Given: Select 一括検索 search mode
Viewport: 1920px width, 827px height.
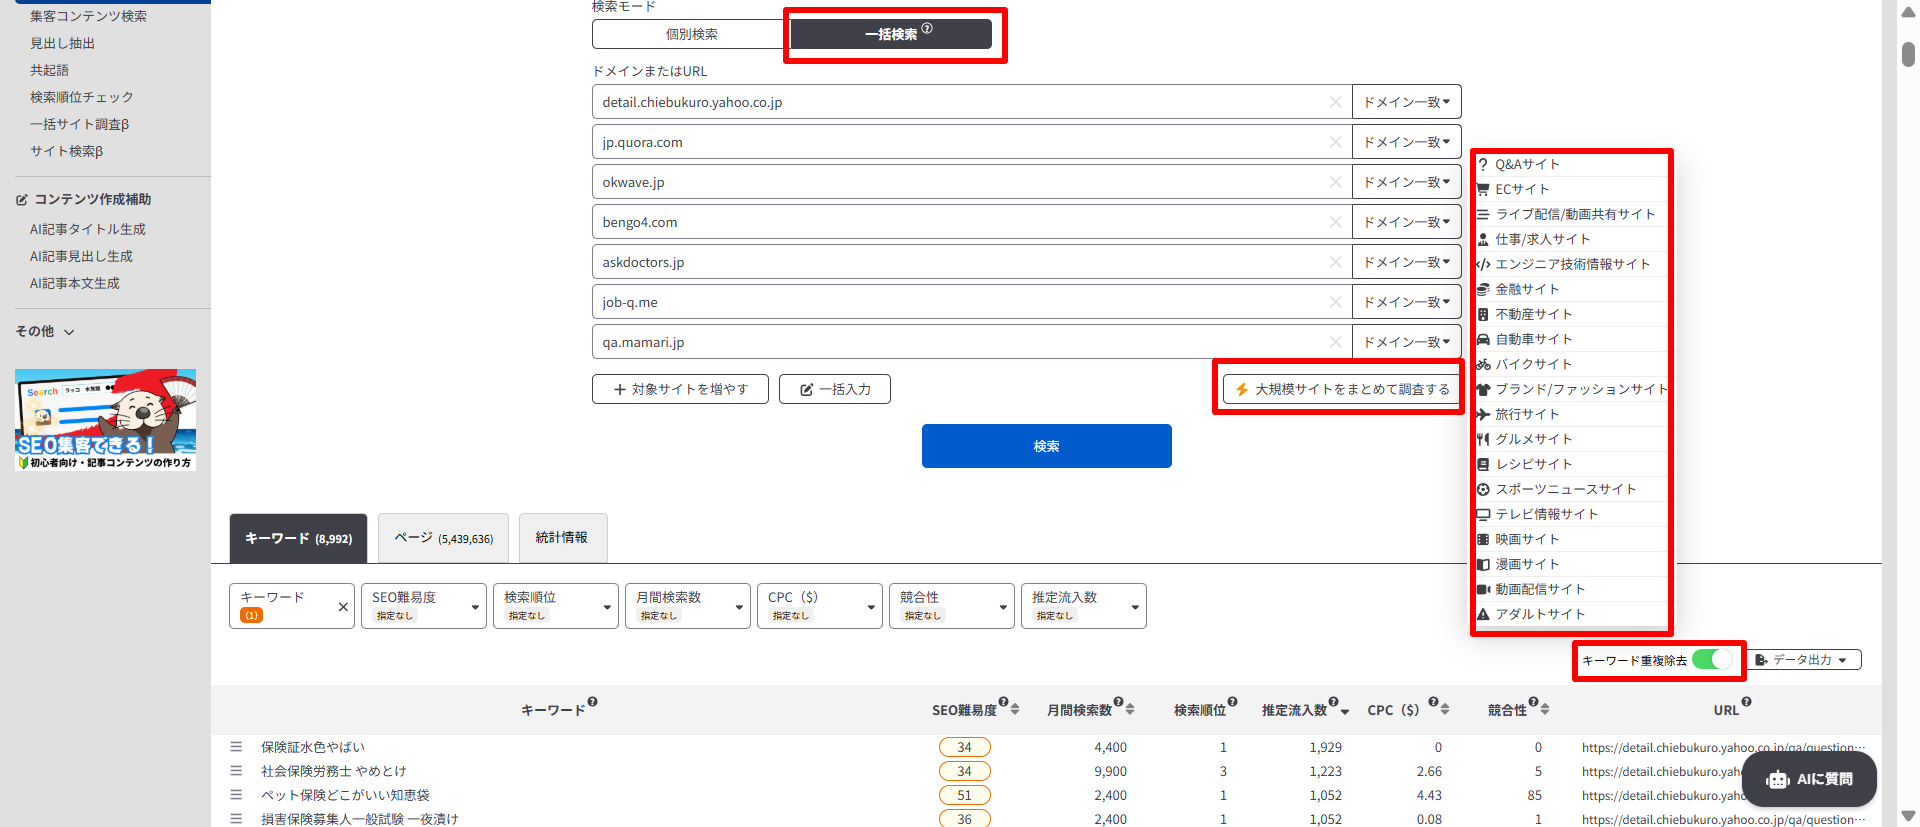Looking at the screenshot, I should pos(891,34).
